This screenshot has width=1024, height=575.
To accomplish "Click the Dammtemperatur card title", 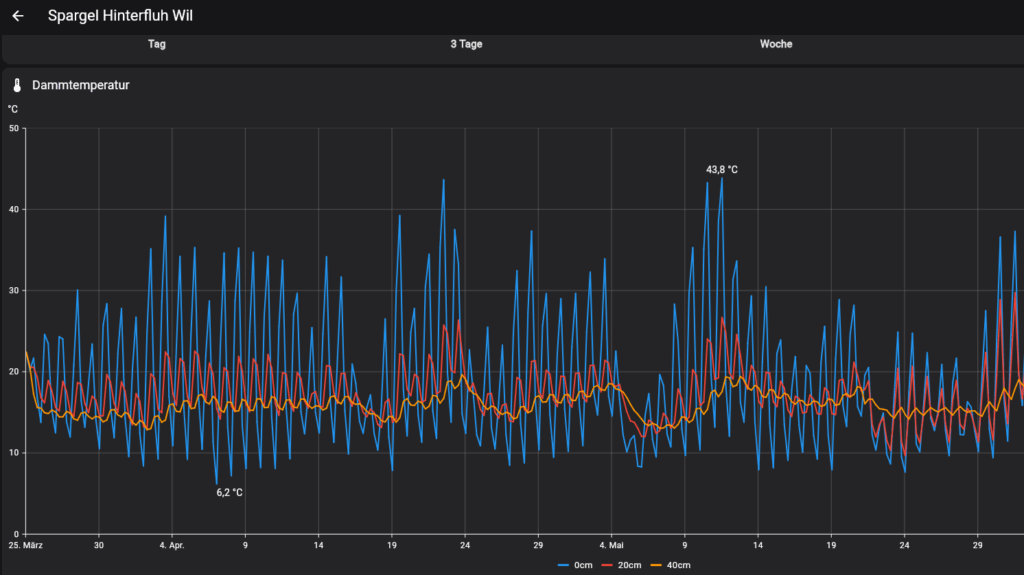I will (80, 86).
